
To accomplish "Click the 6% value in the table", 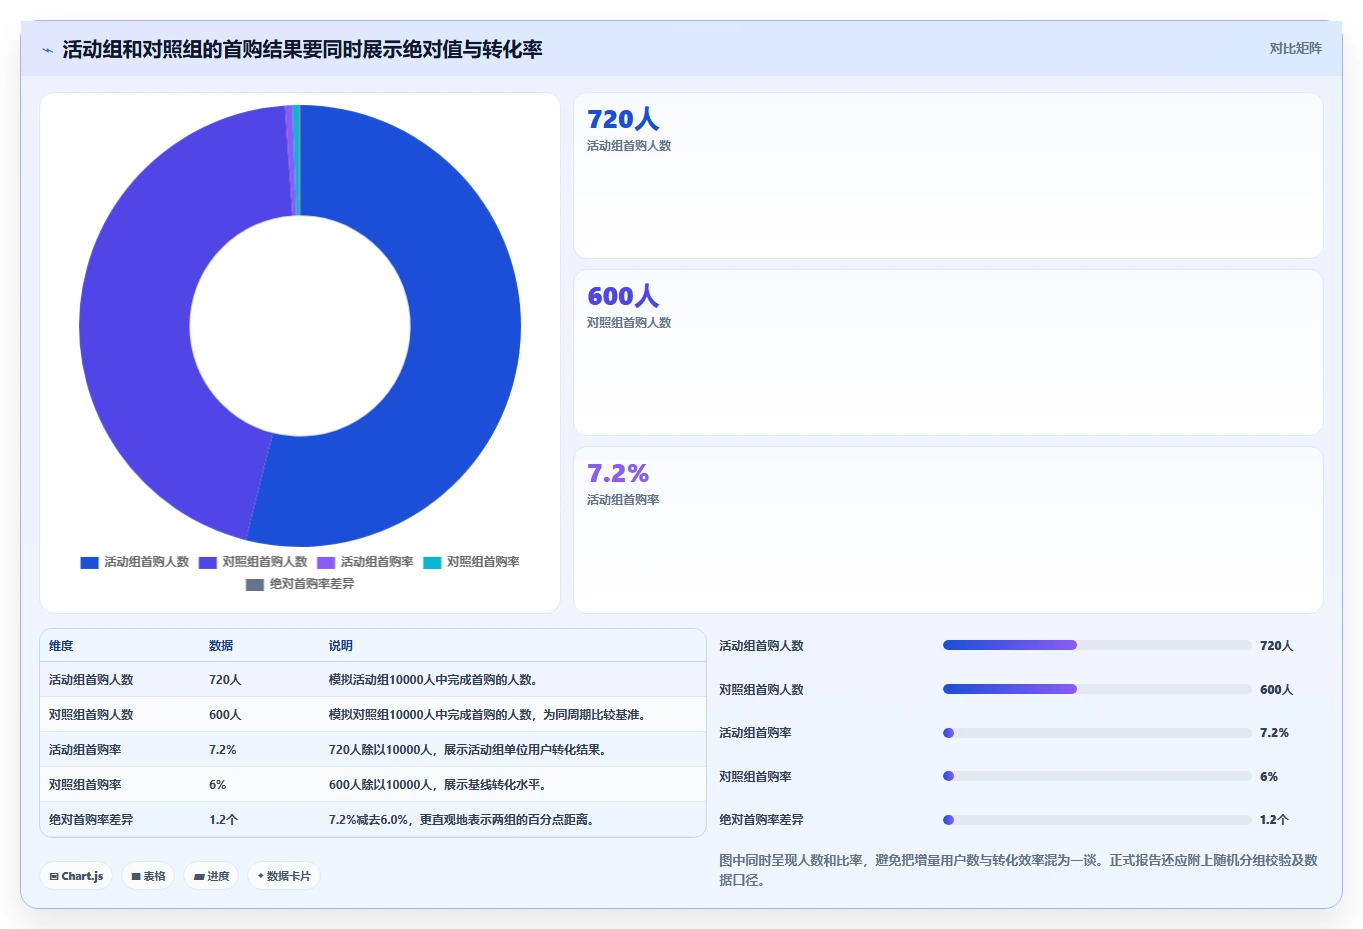I will click(x=218, y=785).
